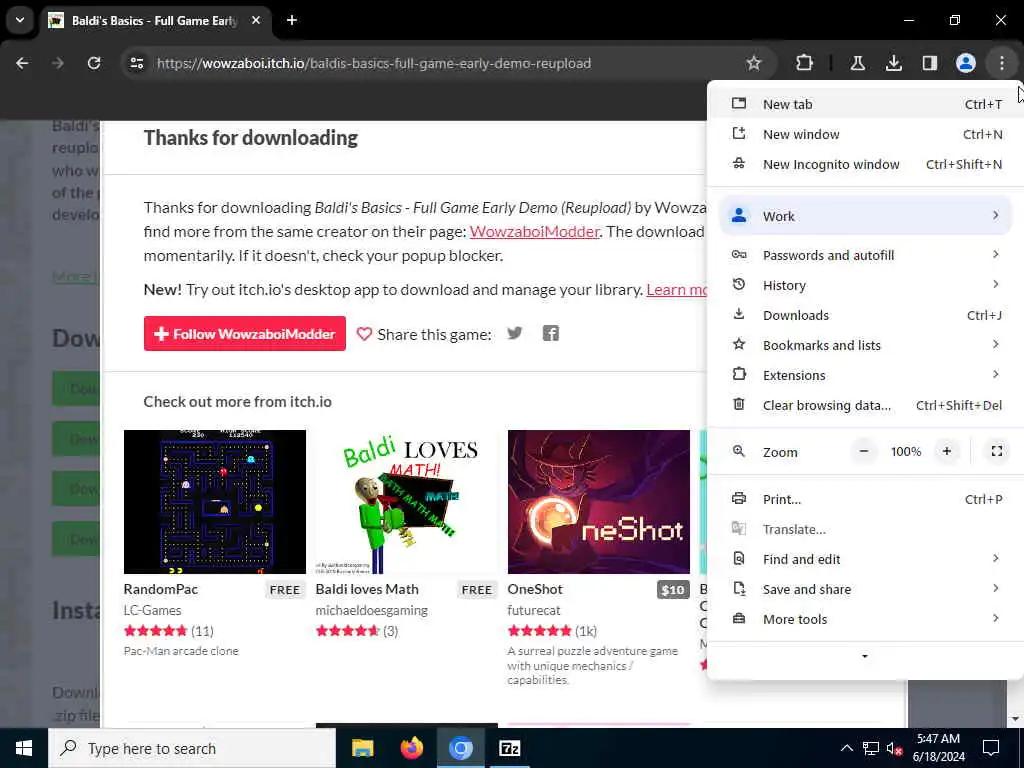Image resolution: width=1024 pixels, height=768 pixels.
Task: Go forward with the browser forward arrow
Action: point(58,63)
